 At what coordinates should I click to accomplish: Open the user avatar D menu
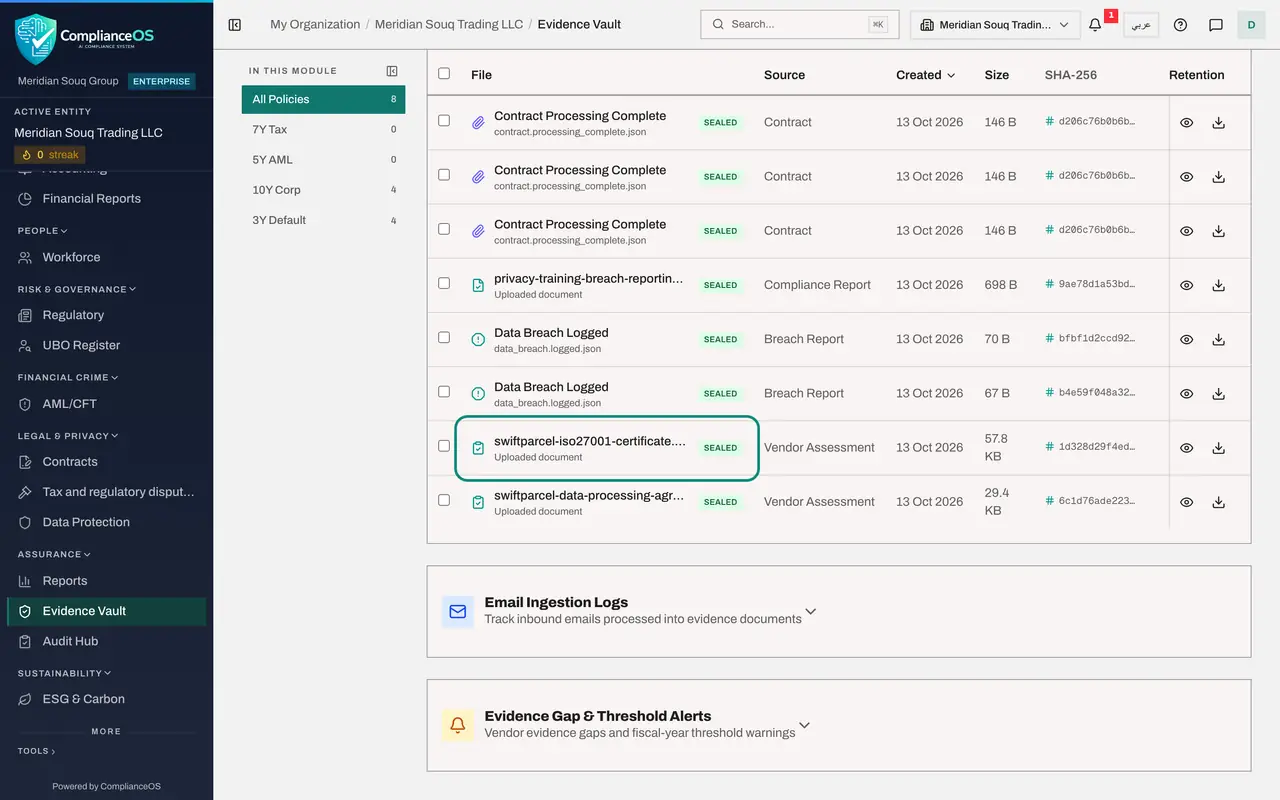pyautogui.click(x=1251, y=25)
